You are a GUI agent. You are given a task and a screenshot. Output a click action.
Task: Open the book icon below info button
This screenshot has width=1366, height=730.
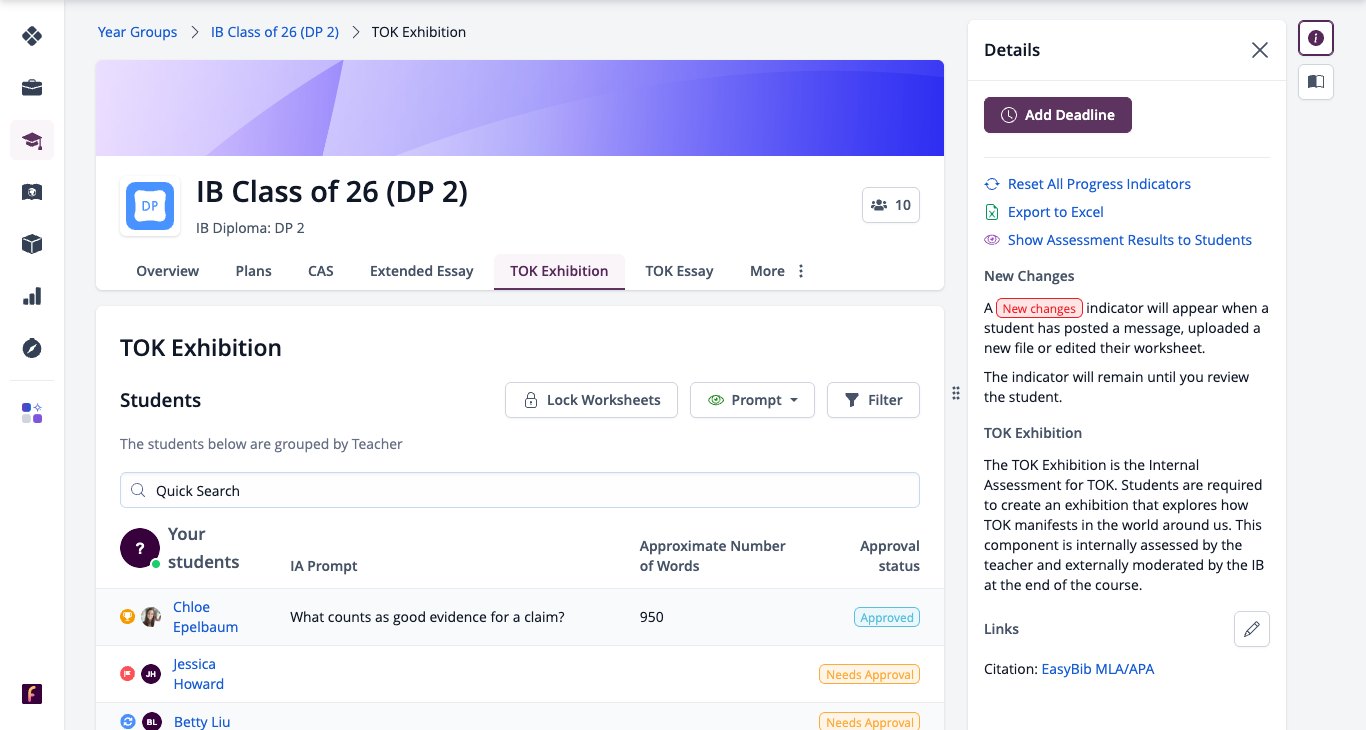tap(1316, 81)
